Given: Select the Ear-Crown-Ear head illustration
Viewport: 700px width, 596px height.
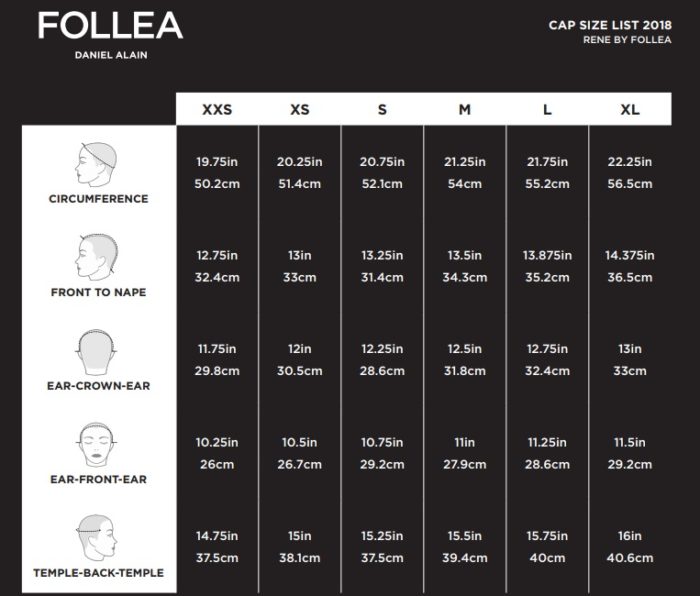Looking at the screenshot, I should click(96, 353).
